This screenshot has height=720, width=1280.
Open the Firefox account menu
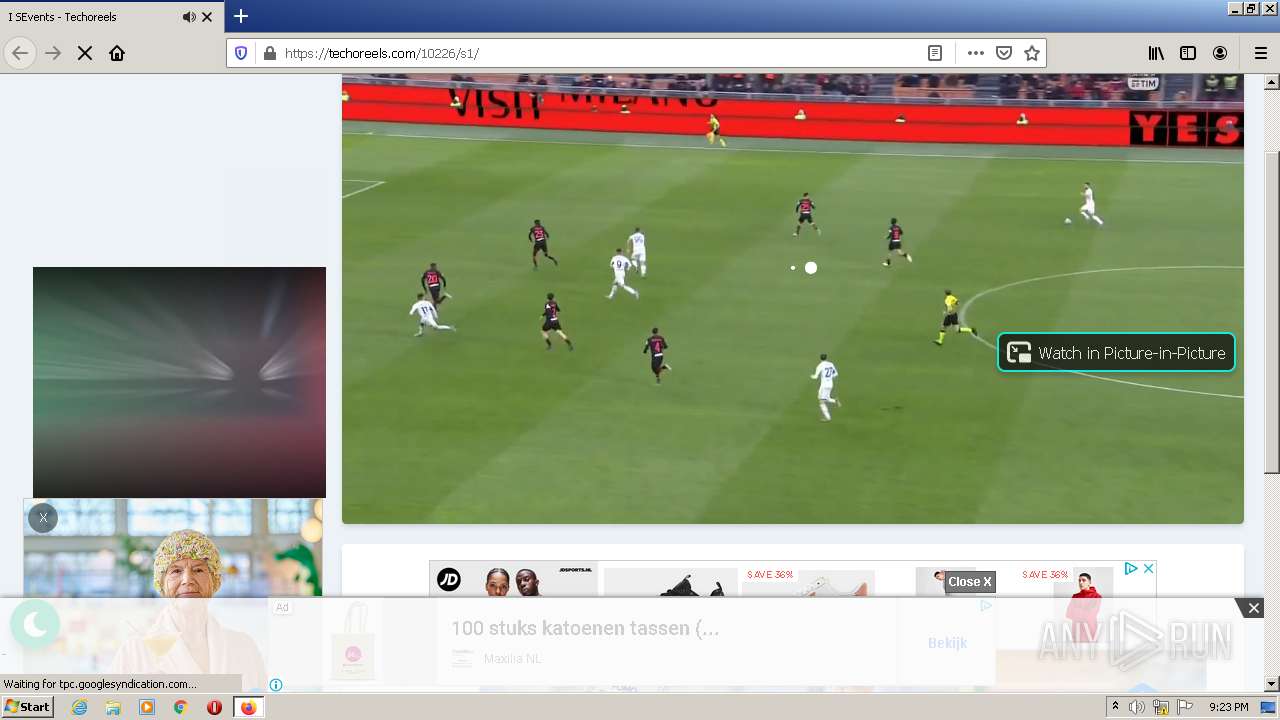coord(1220,53)
